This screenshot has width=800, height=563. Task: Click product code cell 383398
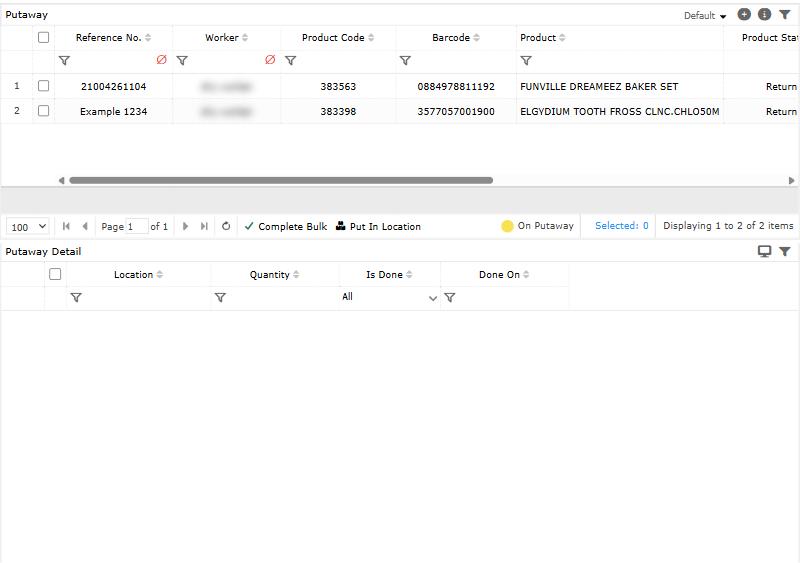pyautogui.click(x=338, y=111)
